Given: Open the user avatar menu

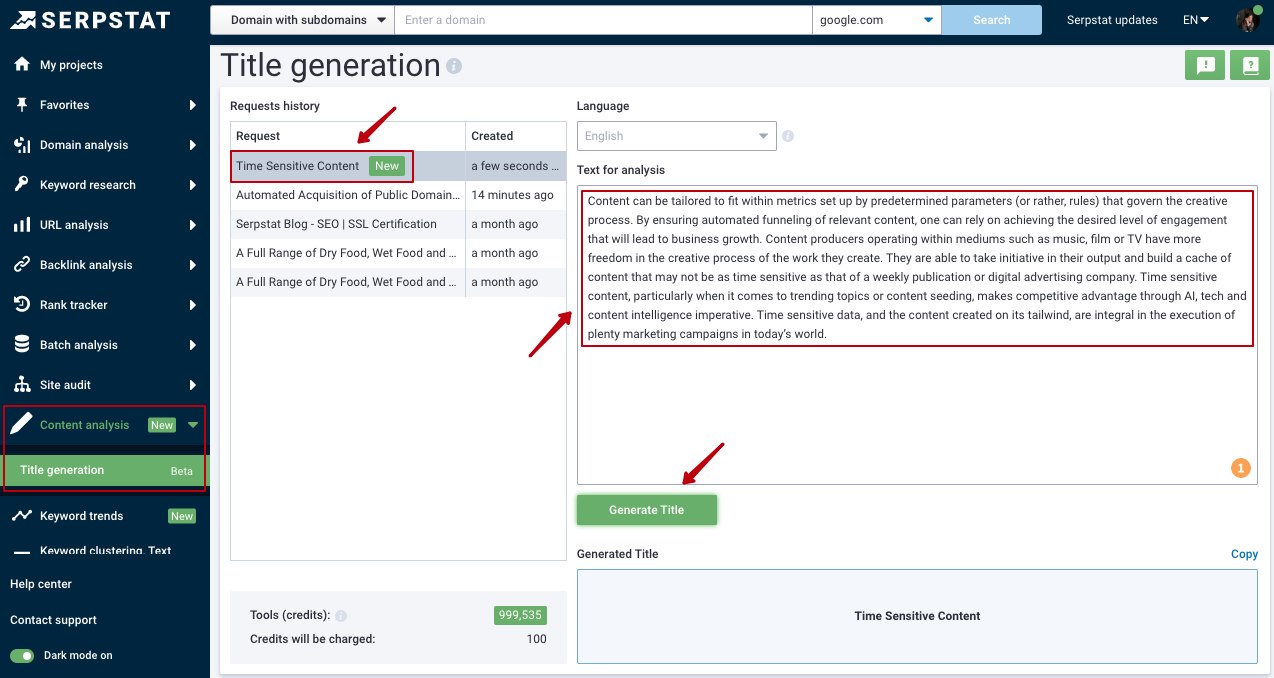Looking at the screenshot, I should pos(1248,19).
